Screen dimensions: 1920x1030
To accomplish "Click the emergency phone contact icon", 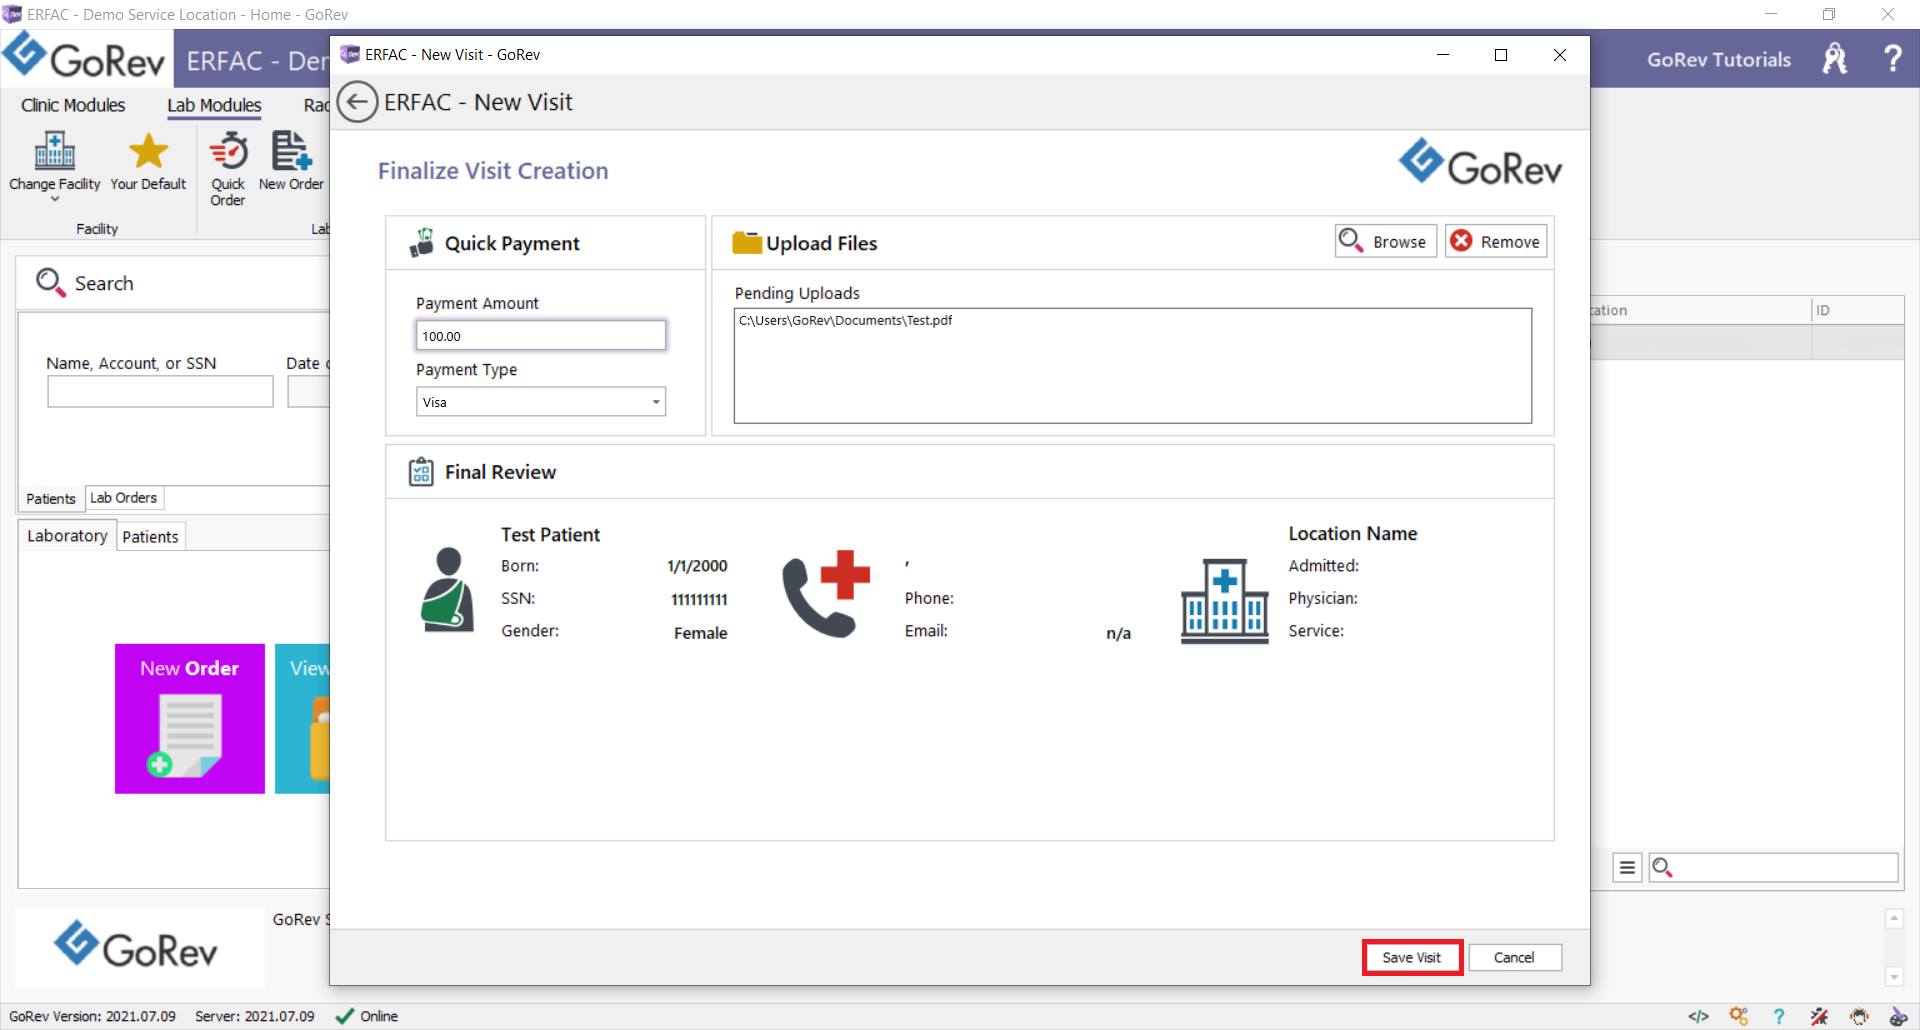I will click(826, 593).
